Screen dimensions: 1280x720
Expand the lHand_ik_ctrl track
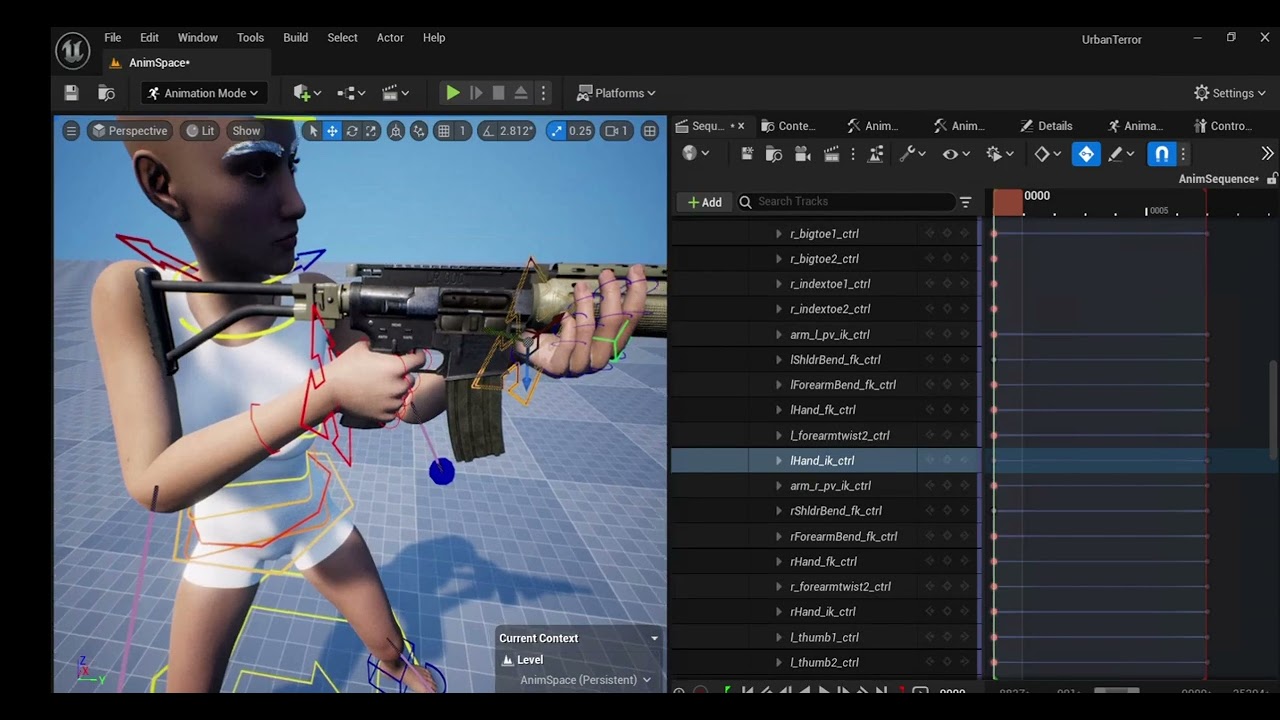(x=779, y=461)
